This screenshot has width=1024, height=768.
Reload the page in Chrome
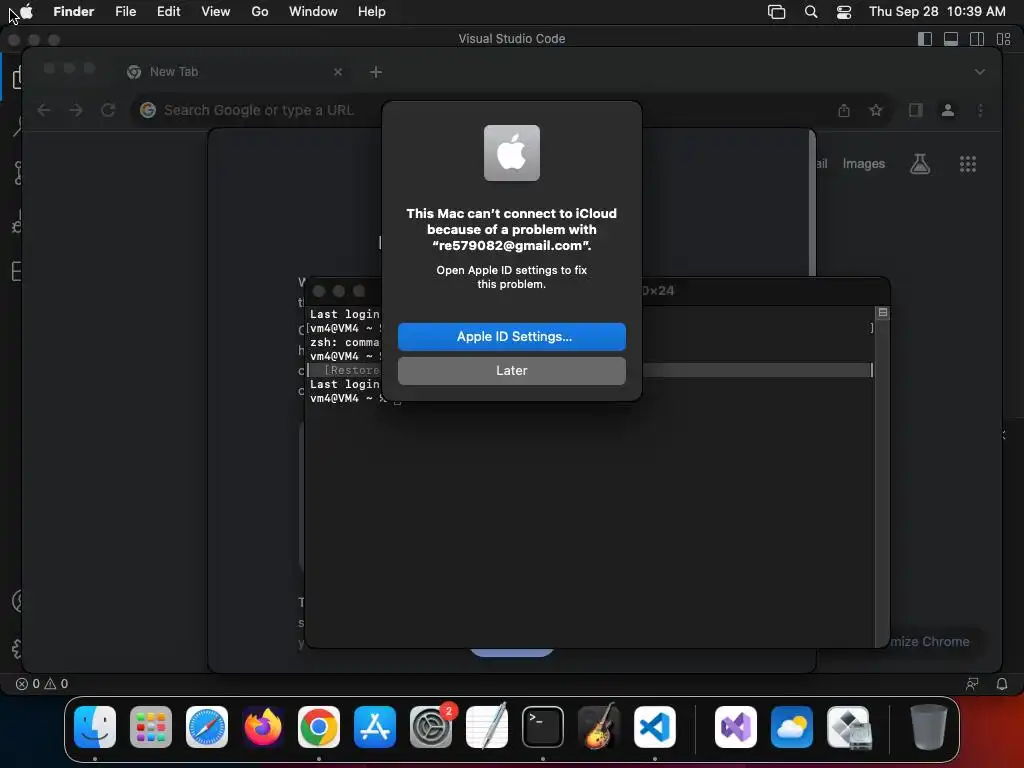(108, 110)
